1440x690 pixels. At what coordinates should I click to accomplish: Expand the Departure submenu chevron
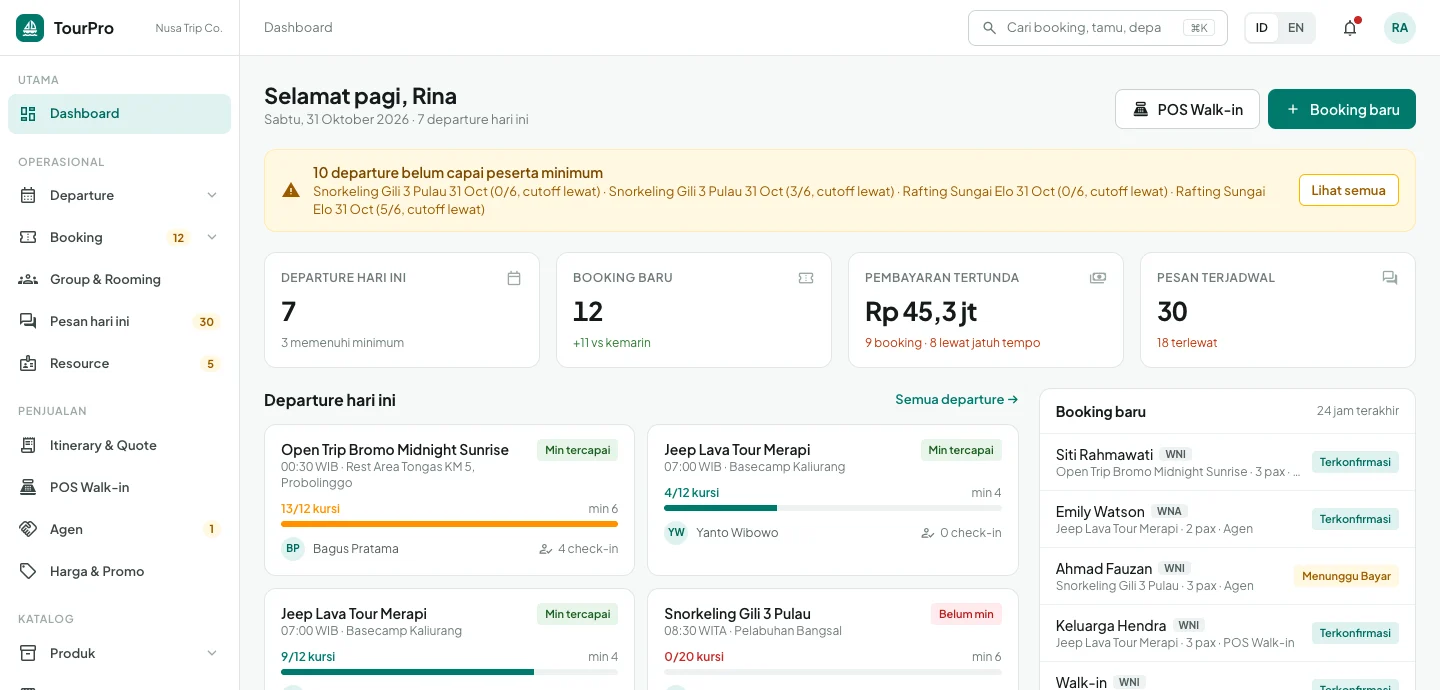212,195
